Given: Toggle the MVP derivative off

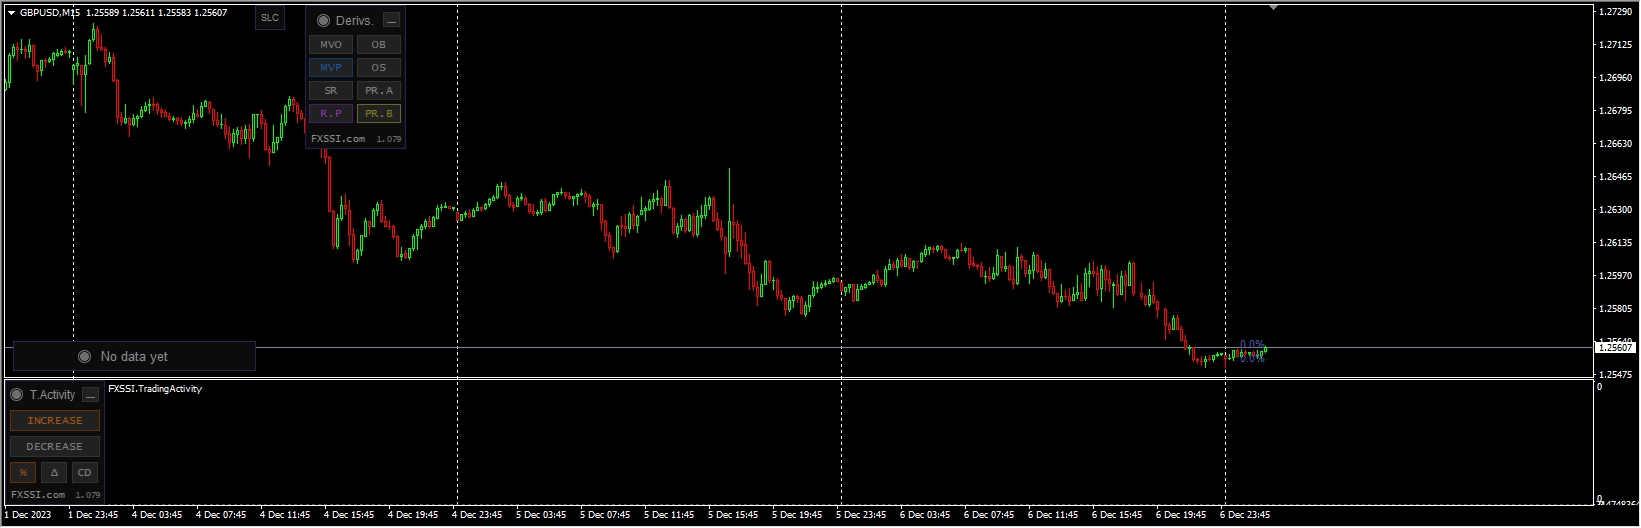Looking at the screenshot, I should click(331, 68).
